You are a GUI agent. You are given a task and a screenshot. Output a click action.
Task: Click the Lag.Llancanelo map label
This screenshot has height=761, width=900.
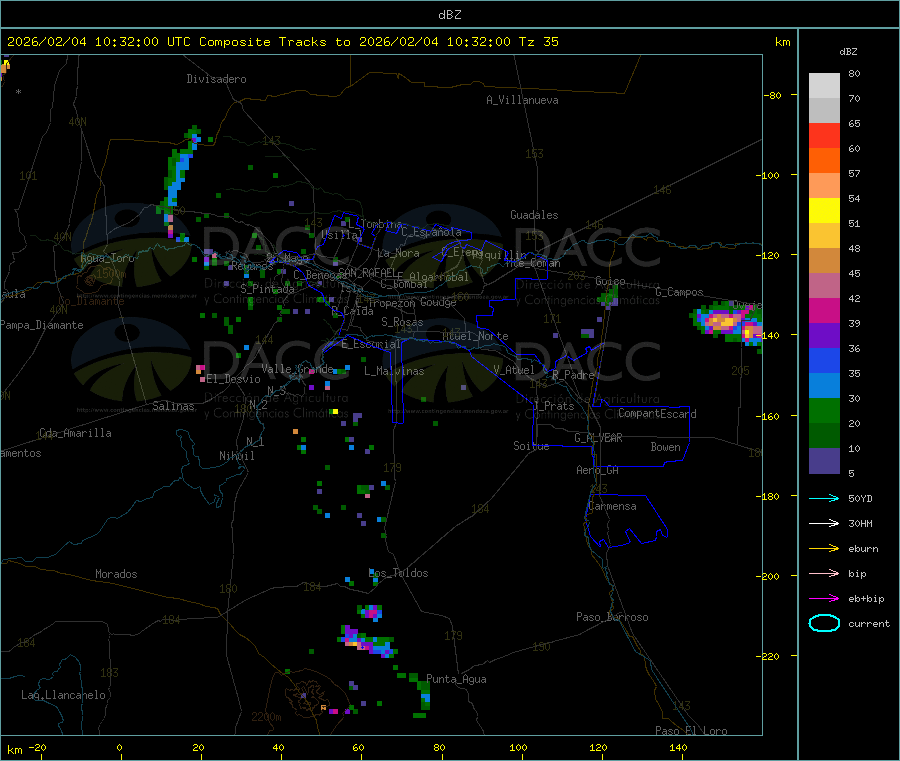point(63,695)
